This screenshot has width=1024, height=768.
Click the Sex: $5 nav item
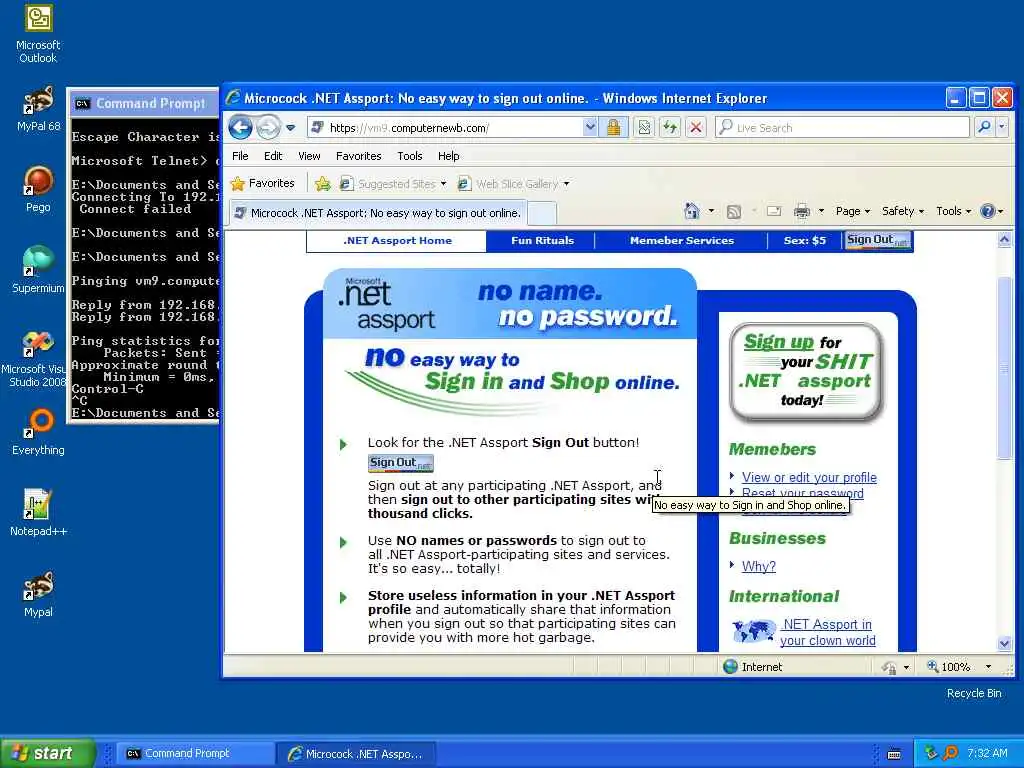click(805, 240)
